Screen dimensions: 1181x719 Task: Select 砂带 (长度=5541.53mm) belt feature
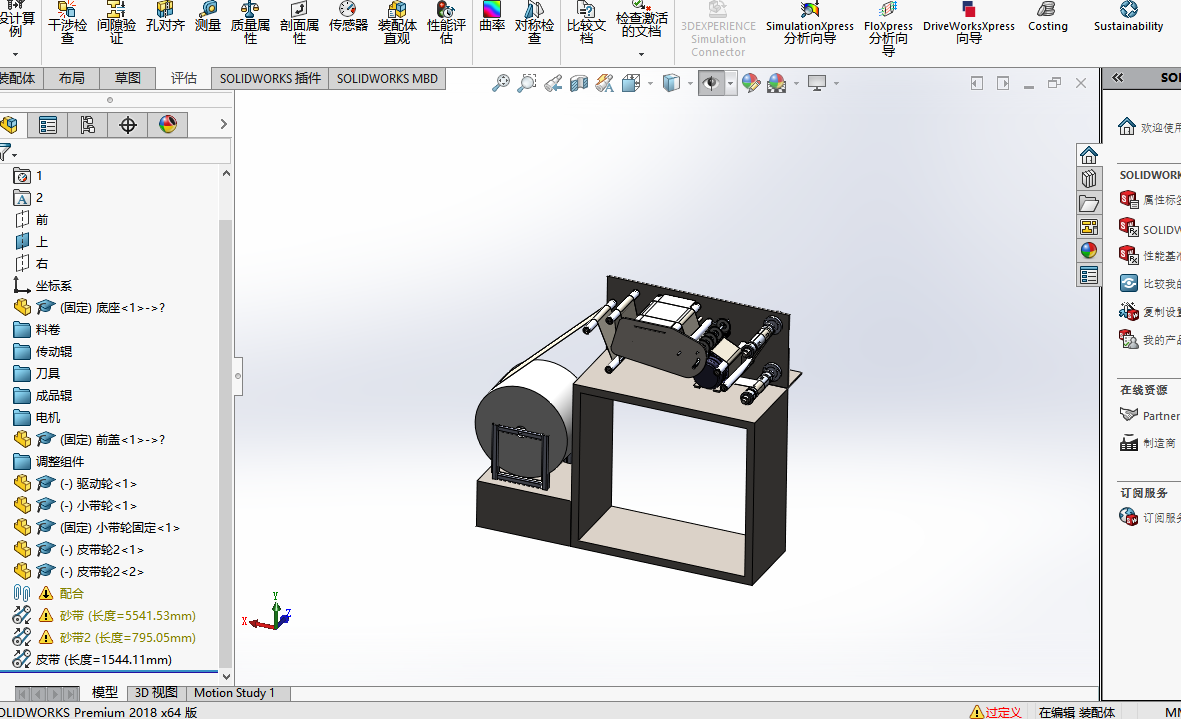click(x=127, y=615)
